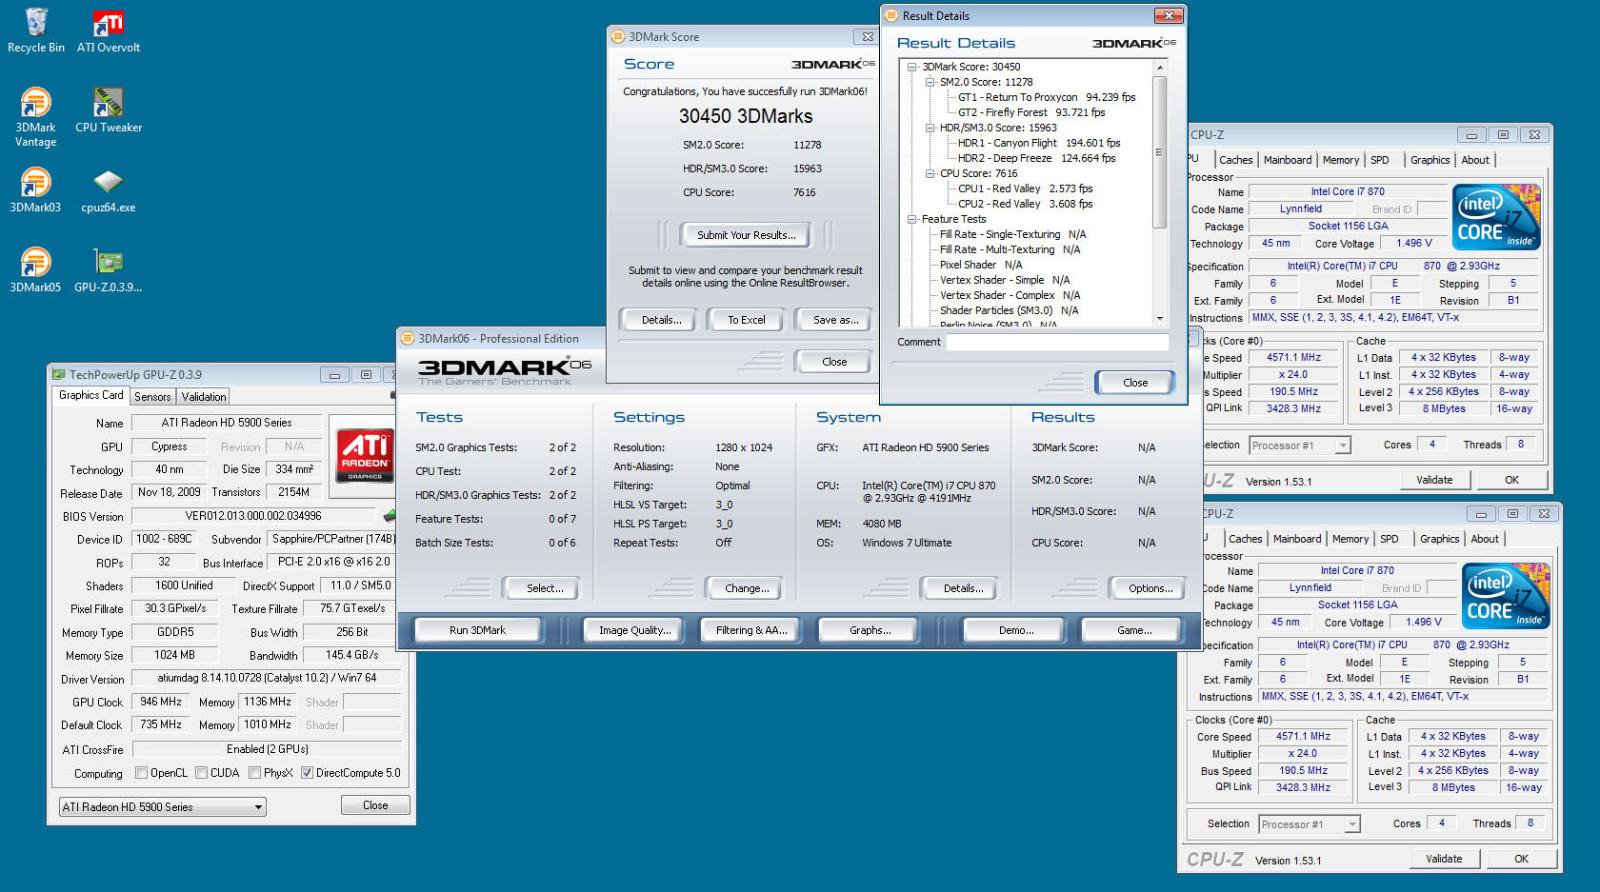Select 3DMark Vantage desktop icon
Viewport: 1600px width, 892px height.
click(x=36, y=118)
